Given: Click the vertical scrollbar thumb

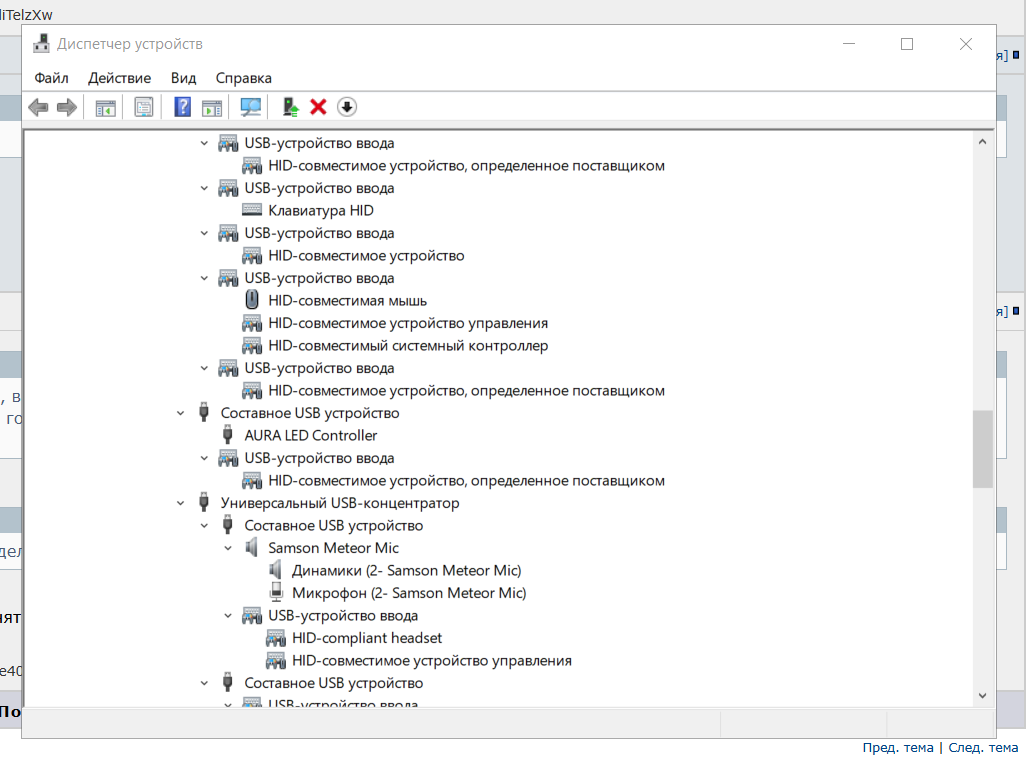Looking at the screenshot, I should click(982, 449).
